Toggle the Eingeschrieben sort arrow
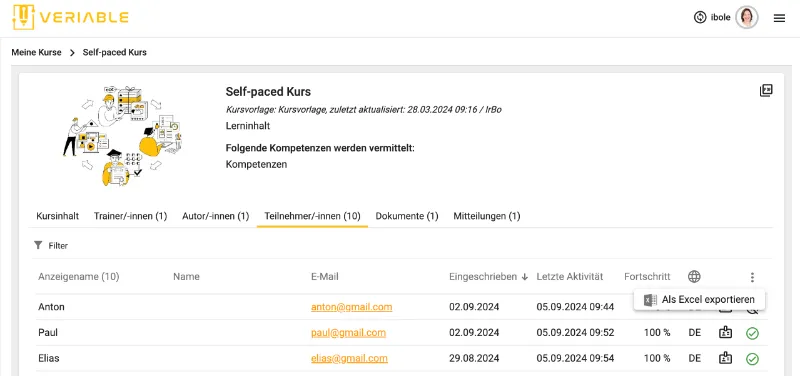800x376 pixels. (524, 277)
